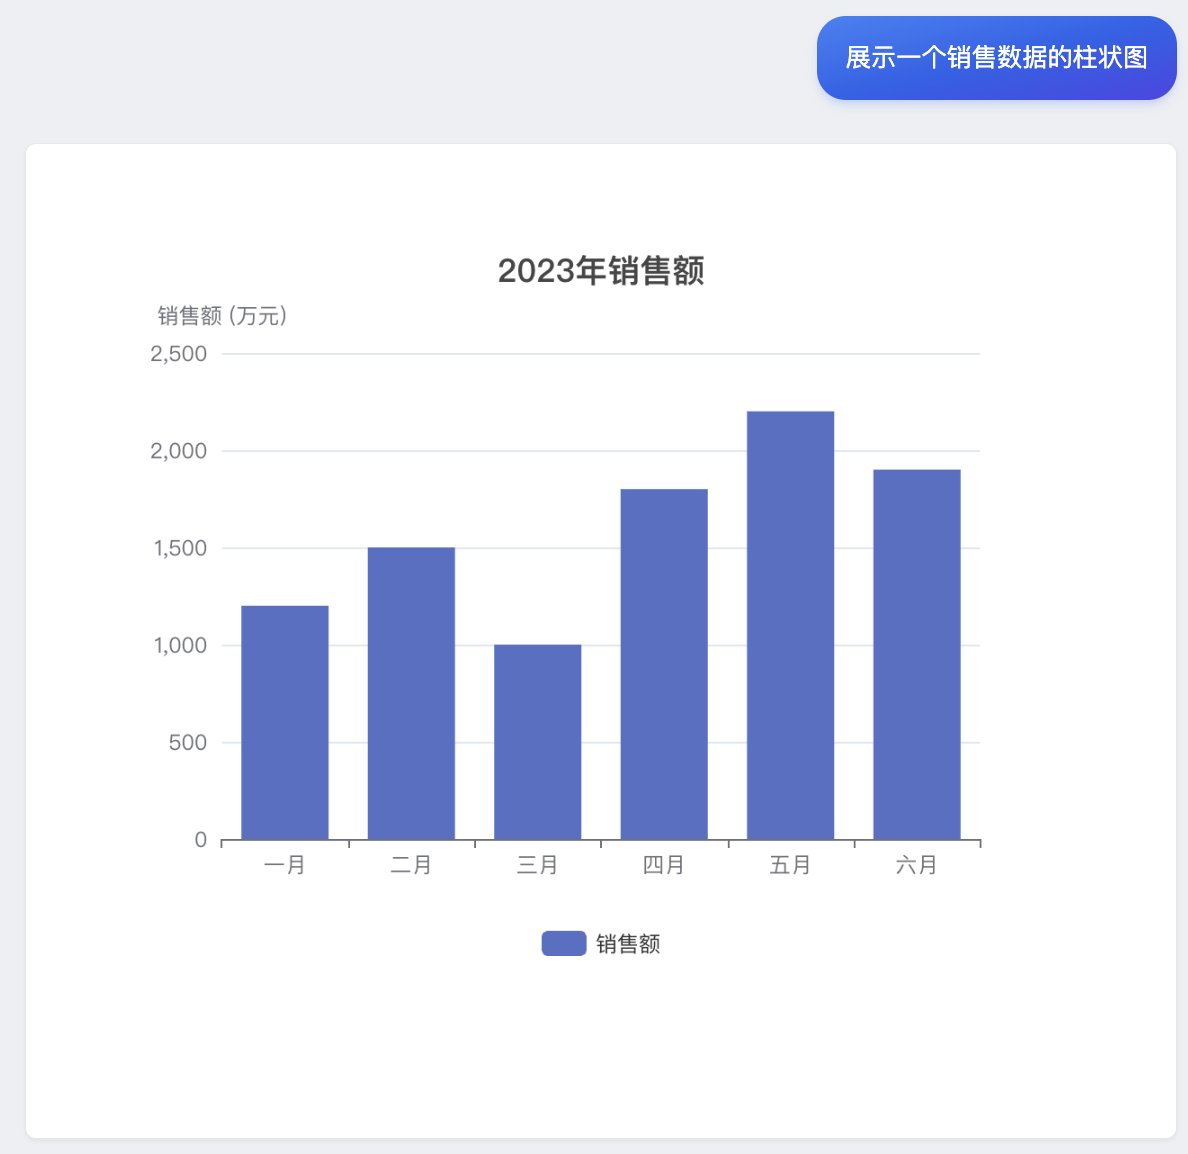
Task: Click the 三月 bar
Action: click(x=537, y=740)
